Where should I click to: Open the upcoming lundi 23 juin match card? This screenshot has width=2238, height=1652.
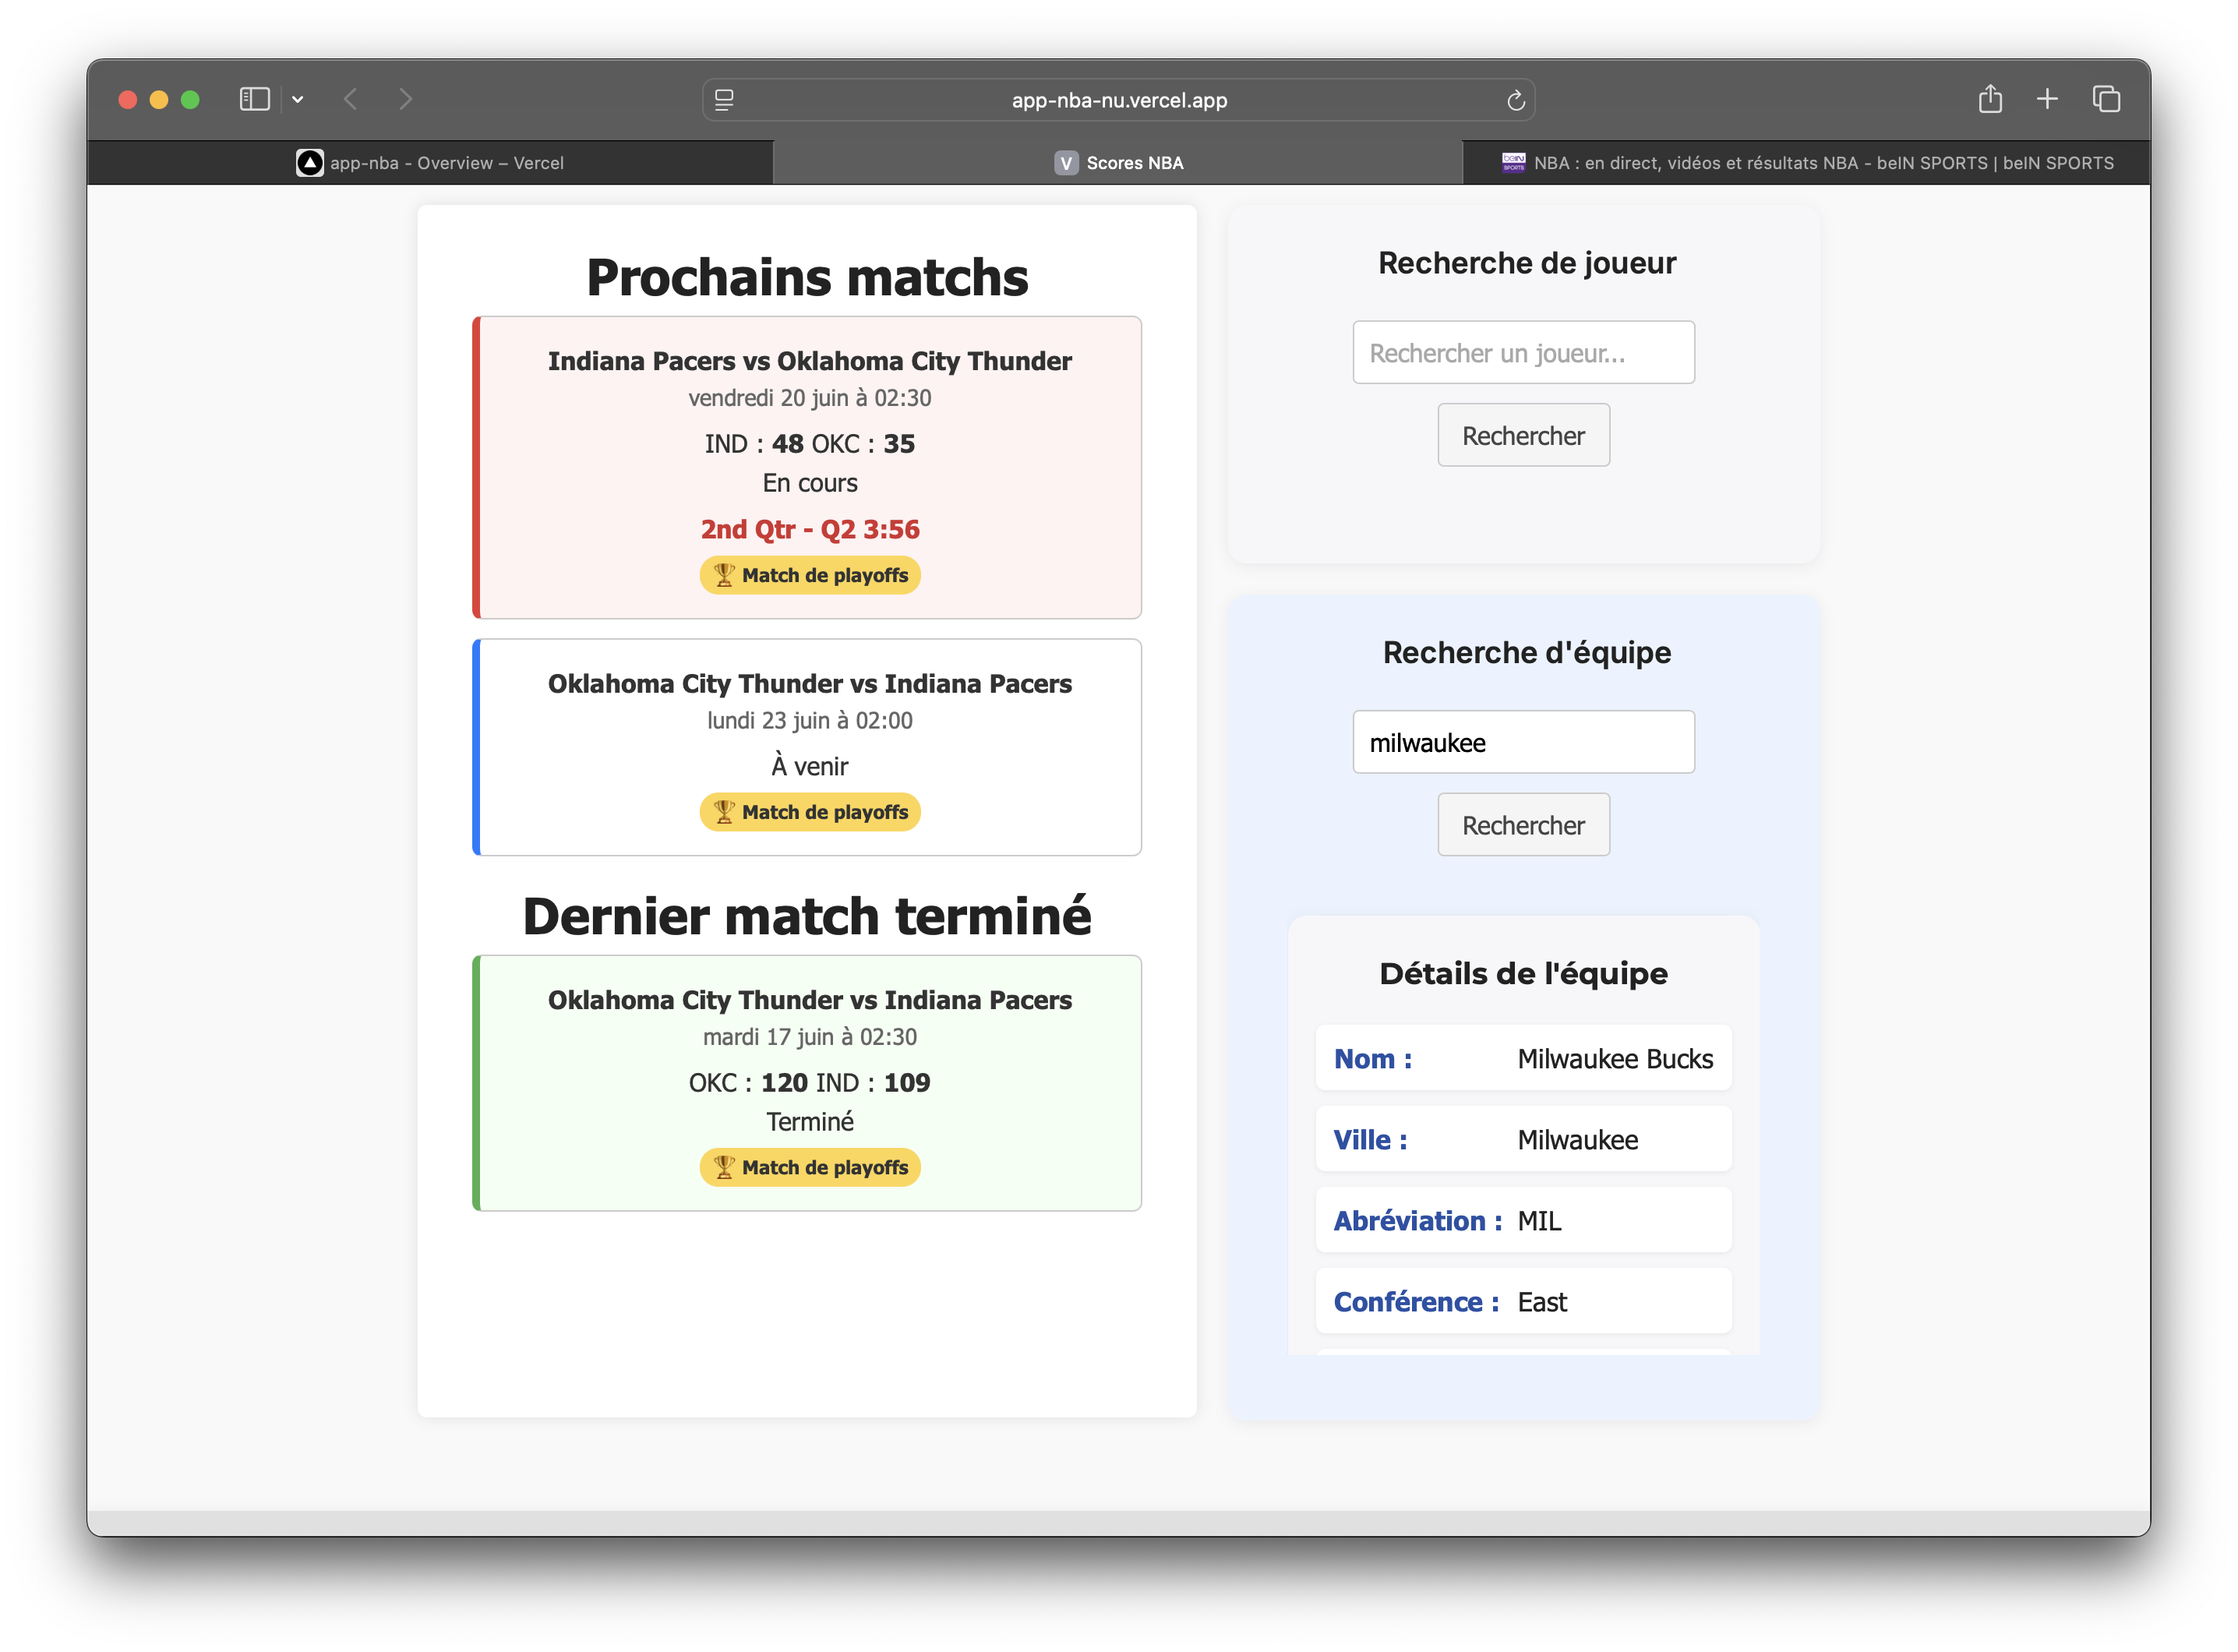807,747
